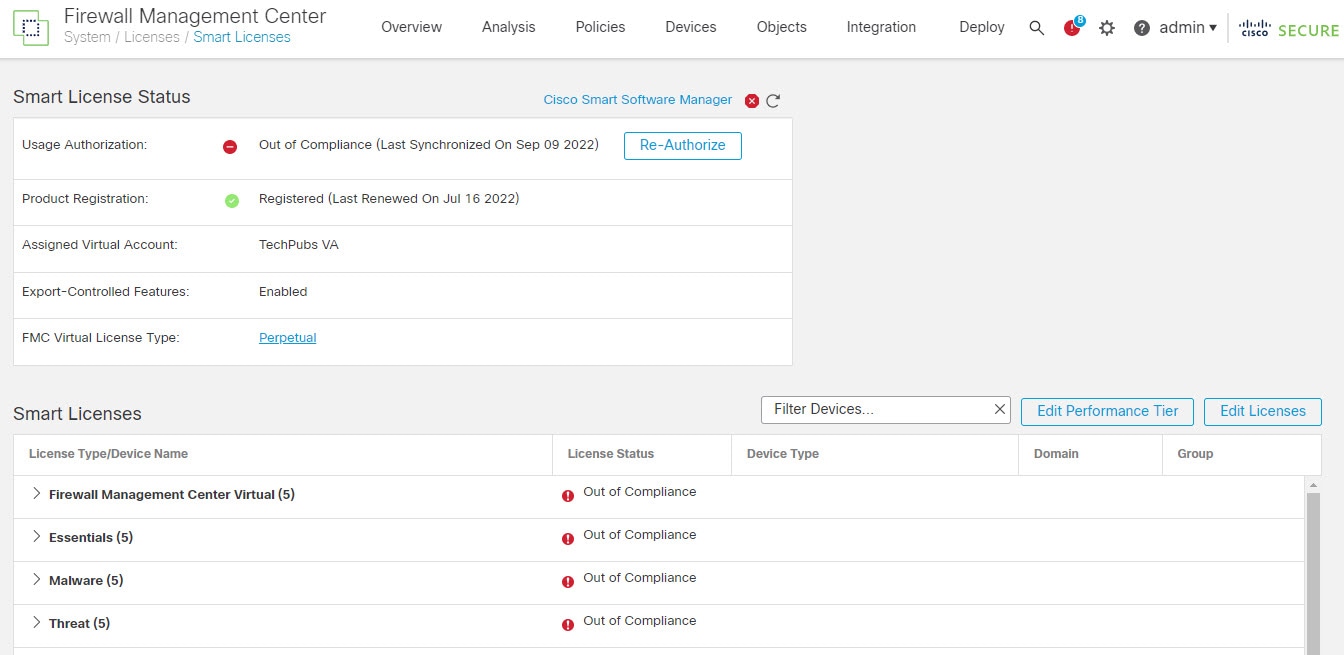The image size is (1344, 655).
Task: Click the Edit Licenses button
Action: click(x=1263, y=411)
